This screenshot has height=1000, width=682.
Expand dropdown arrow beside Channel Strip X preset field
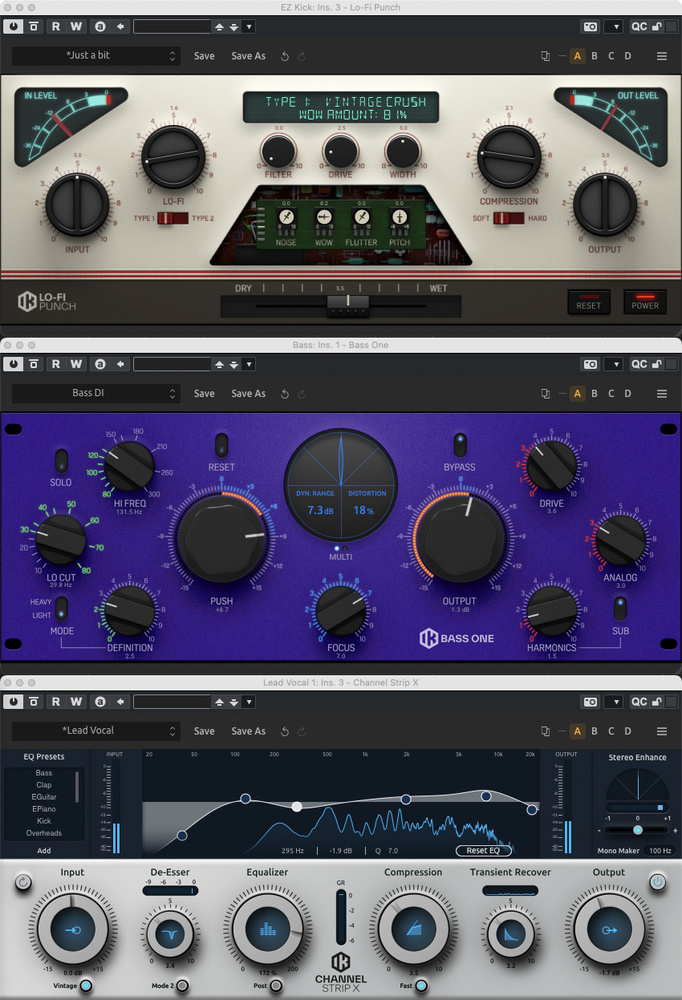tap(249, 702)
